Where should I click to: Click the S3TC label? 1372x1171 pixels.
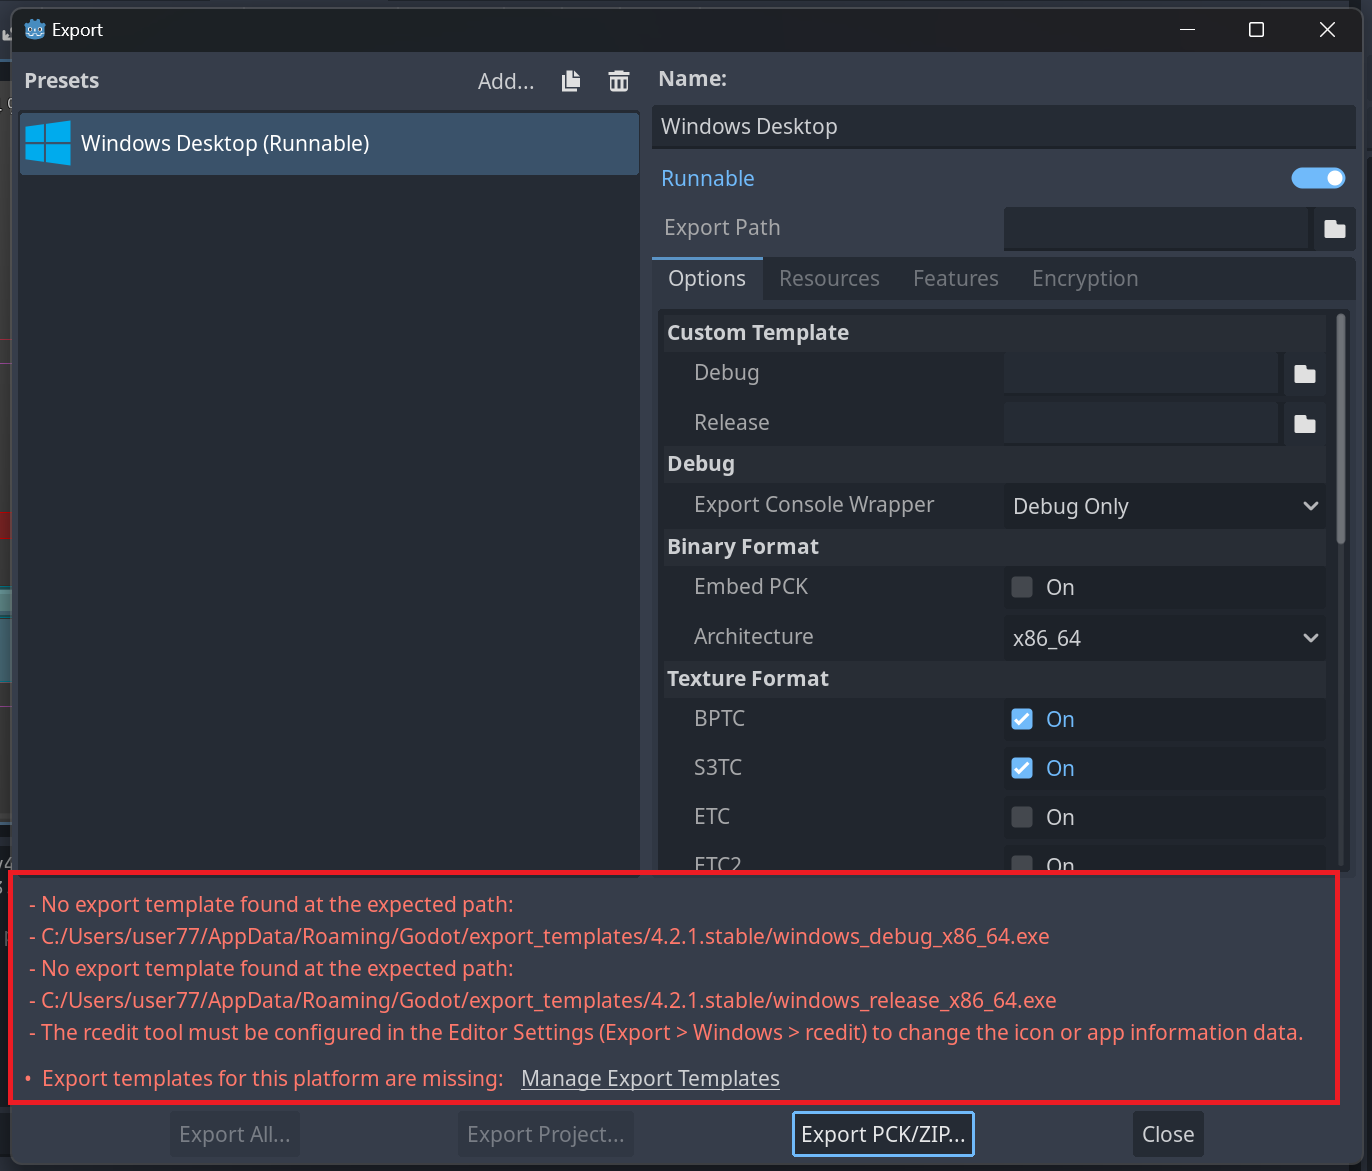coord(718,768)
